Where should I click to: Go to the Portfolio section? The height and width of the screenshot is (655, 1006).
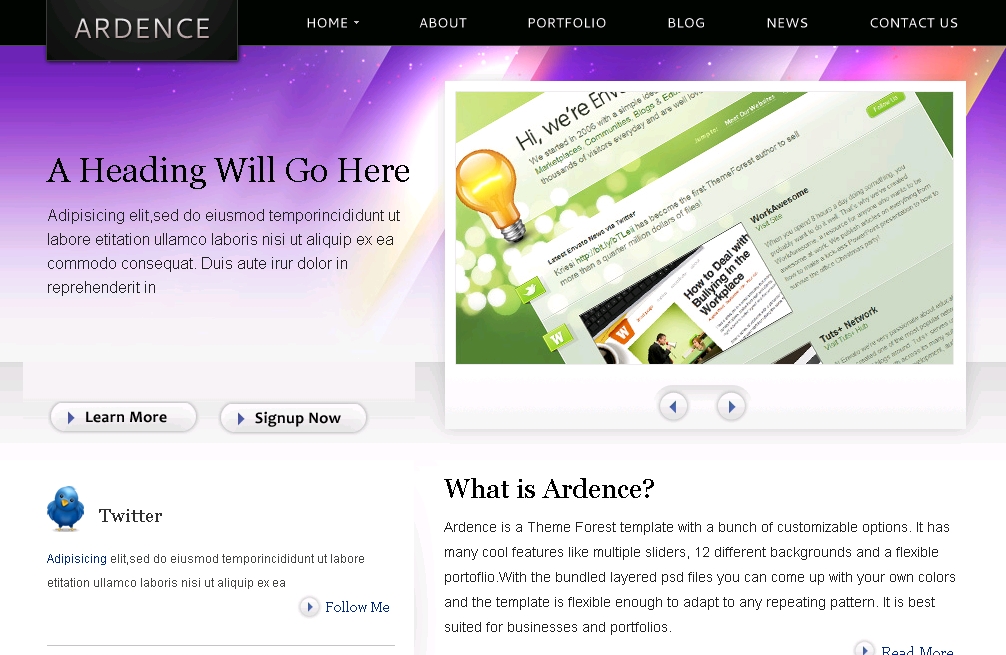click(x=566, y=23)
